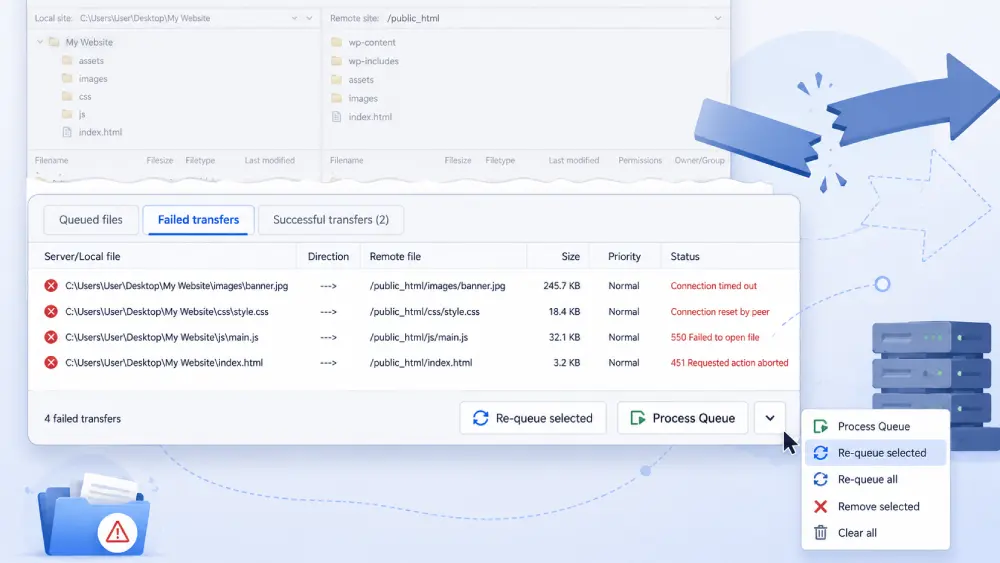Image resolution: width=1000 pixels, height=563 pixels.
Task: Click the remote images folder icon
Action: click(x=337, y=98)
